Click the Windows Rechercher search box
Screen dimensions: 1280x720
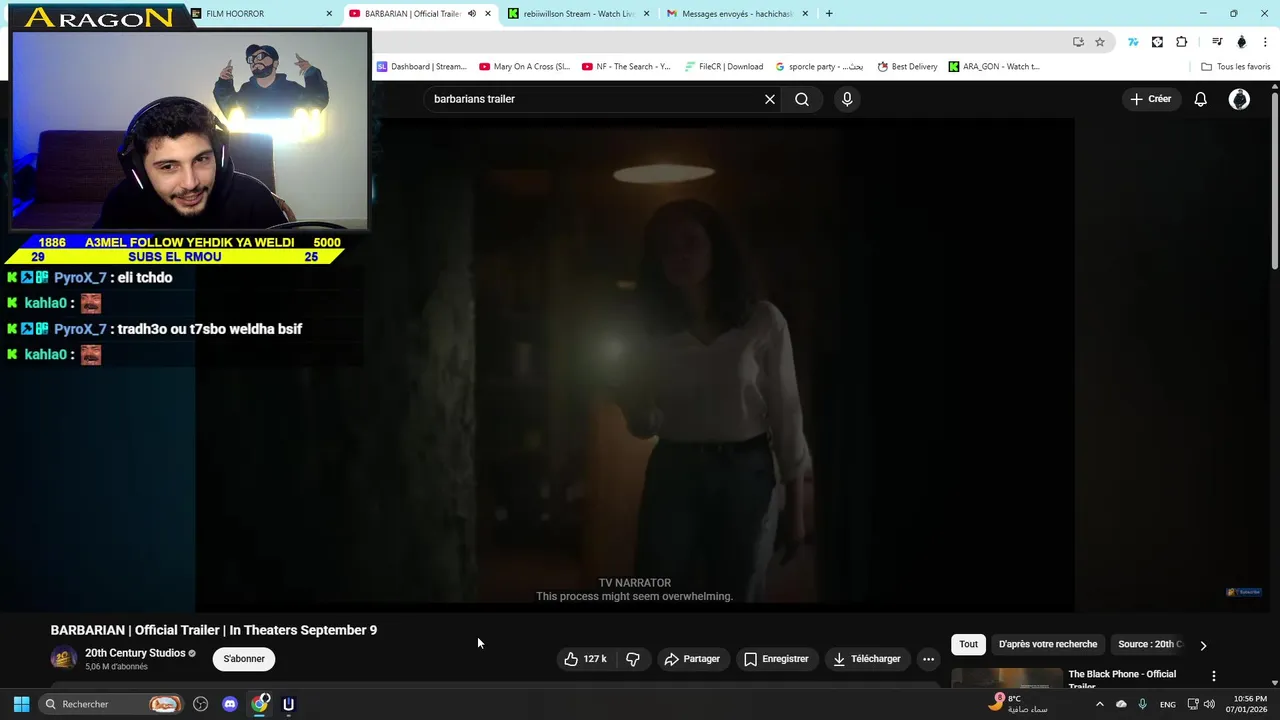[x=110, y=704]
